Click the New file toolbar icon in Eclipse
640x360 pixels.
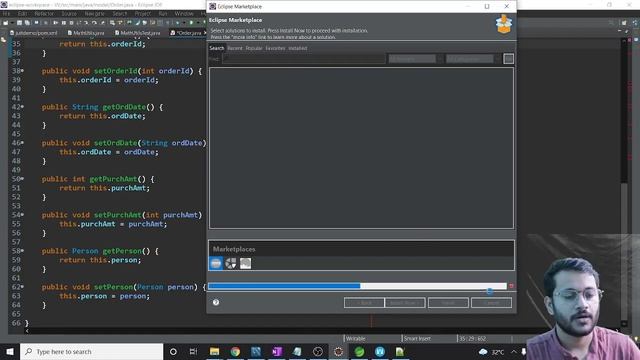(6, 23)
